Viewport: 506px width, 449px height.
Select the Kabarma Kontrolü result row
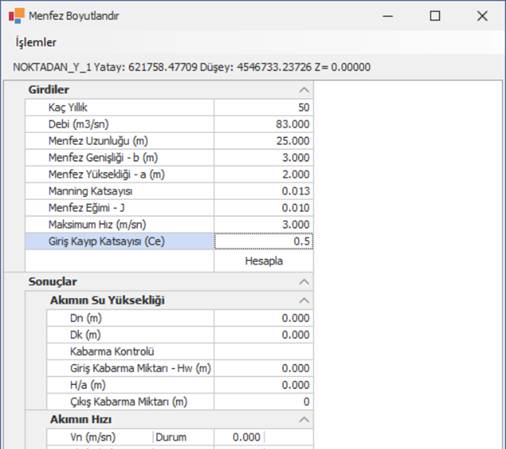click(180, 351)
